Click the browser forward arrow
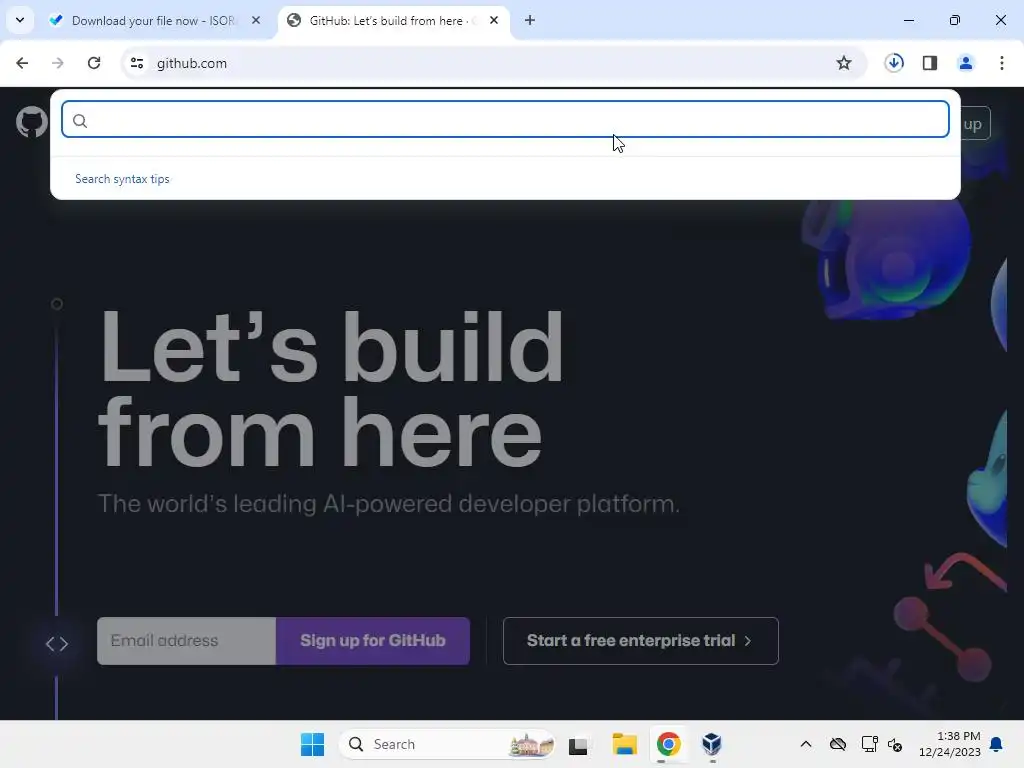Screen dimensions: 1024x768 tap(58, 63)
